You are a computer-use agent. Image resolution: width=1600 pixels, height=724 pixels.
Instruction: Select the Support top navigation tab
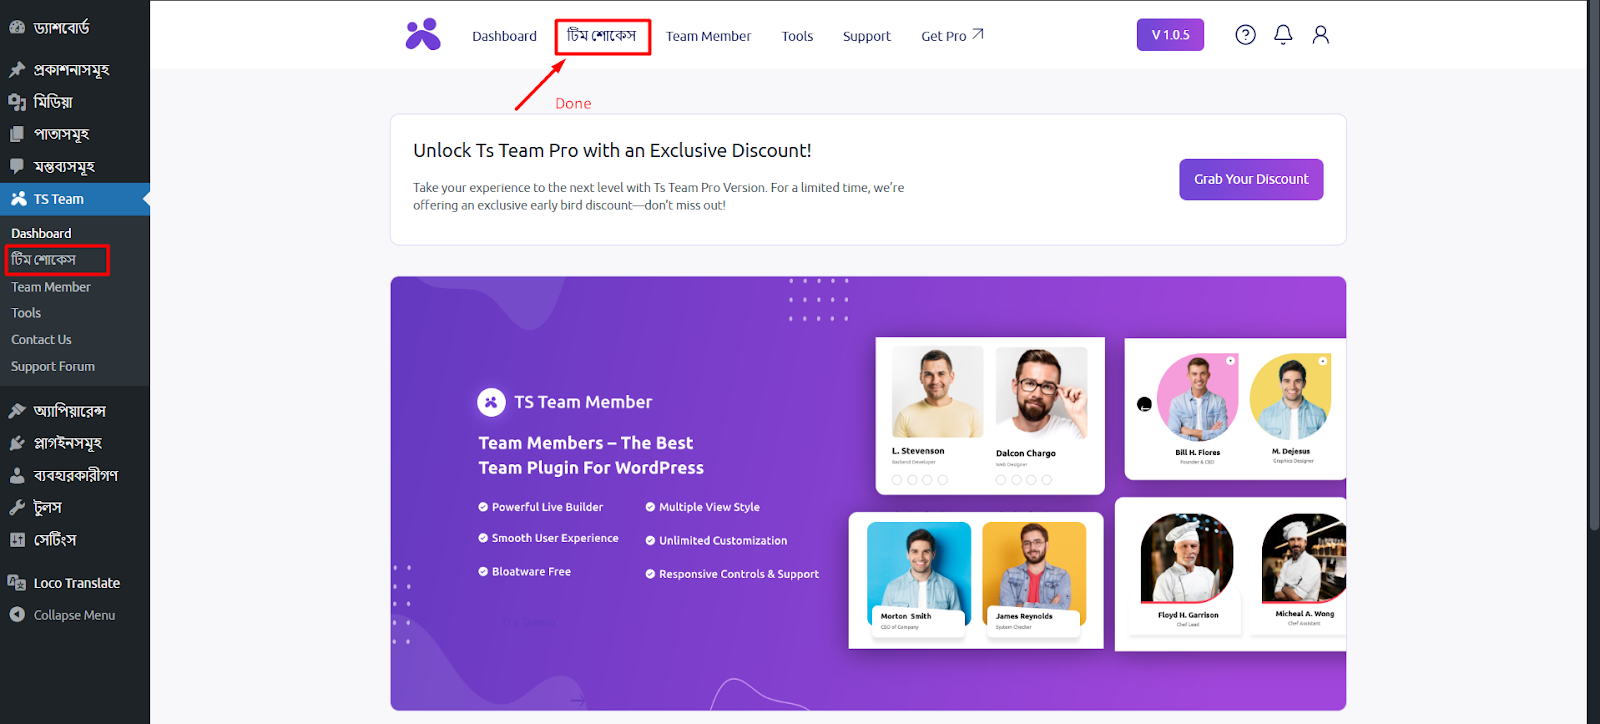click(x=866, y=36)
